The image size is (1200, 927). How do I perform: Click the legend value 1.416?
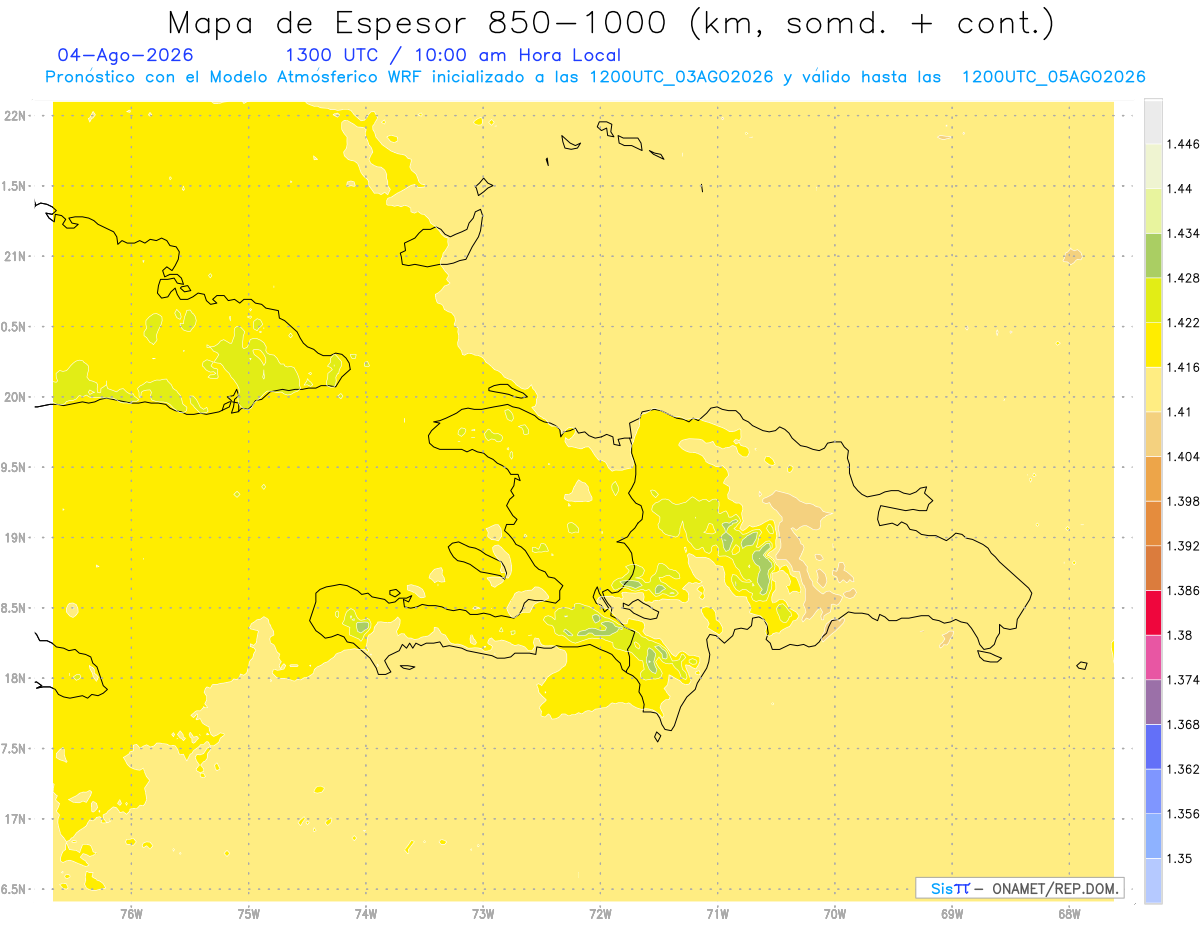click(x=1181, y=367)
